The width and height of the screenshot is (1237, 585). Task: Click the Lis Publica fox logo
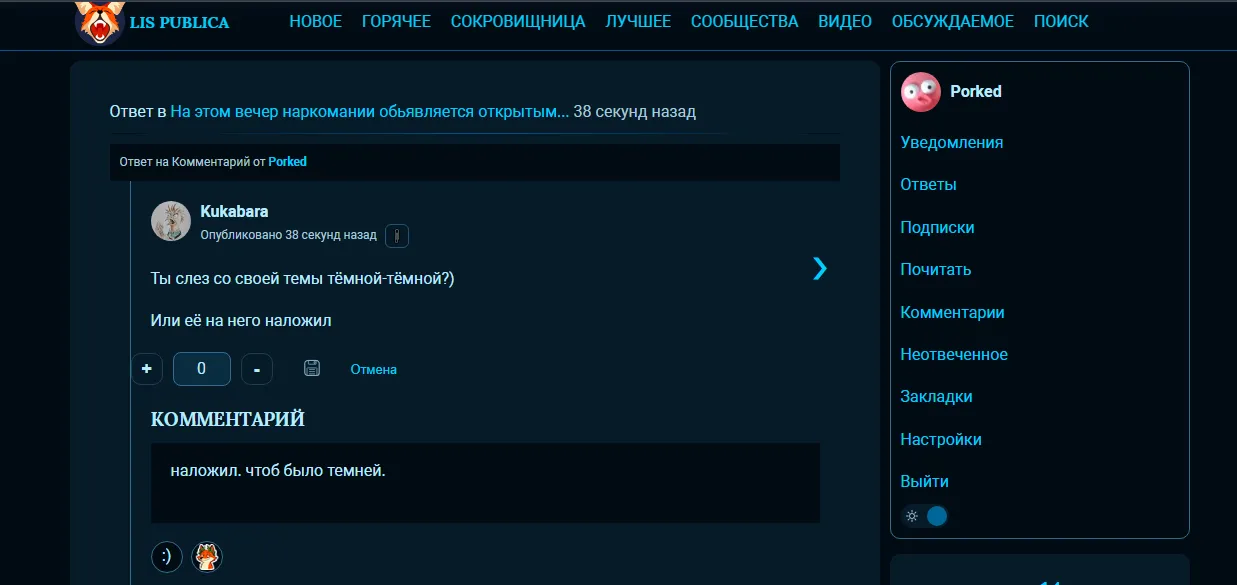100,22
